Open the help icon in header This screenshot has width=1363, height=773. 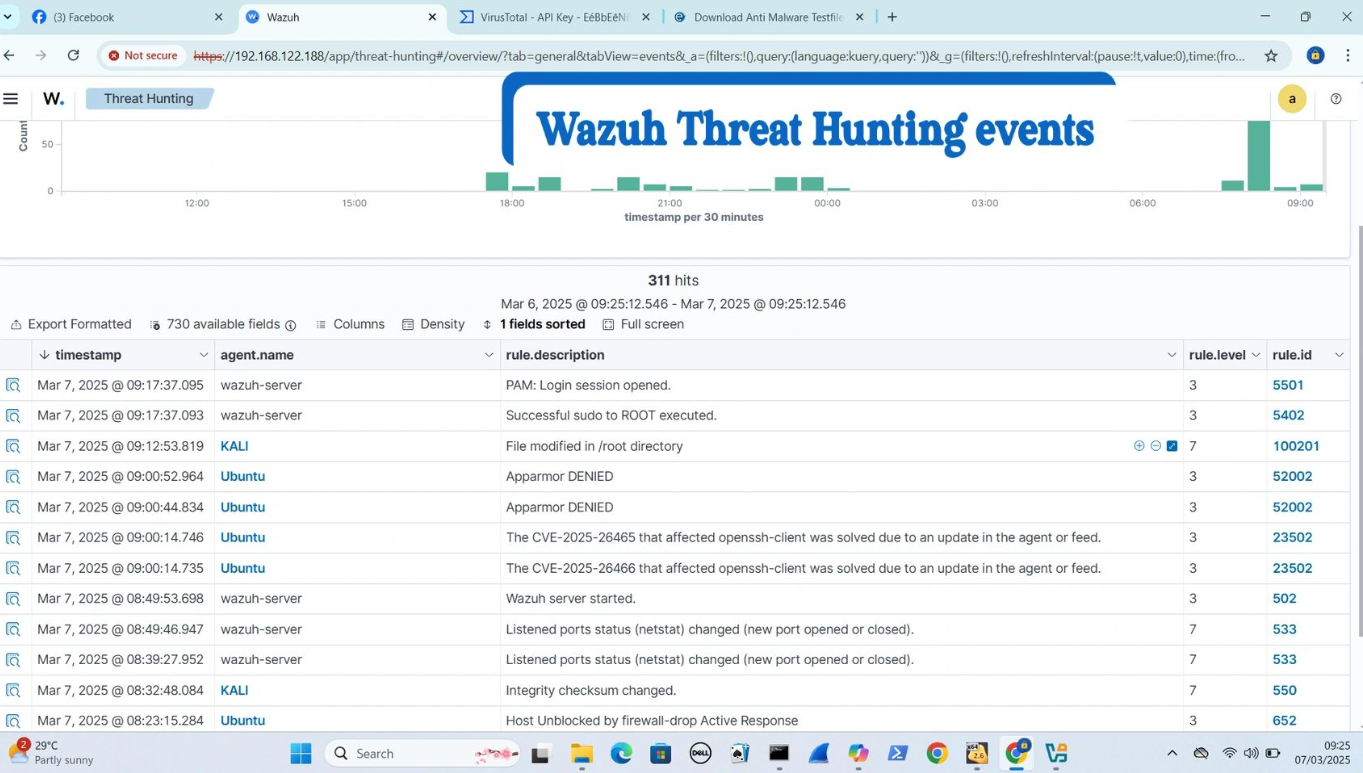tap(1336, 99)
